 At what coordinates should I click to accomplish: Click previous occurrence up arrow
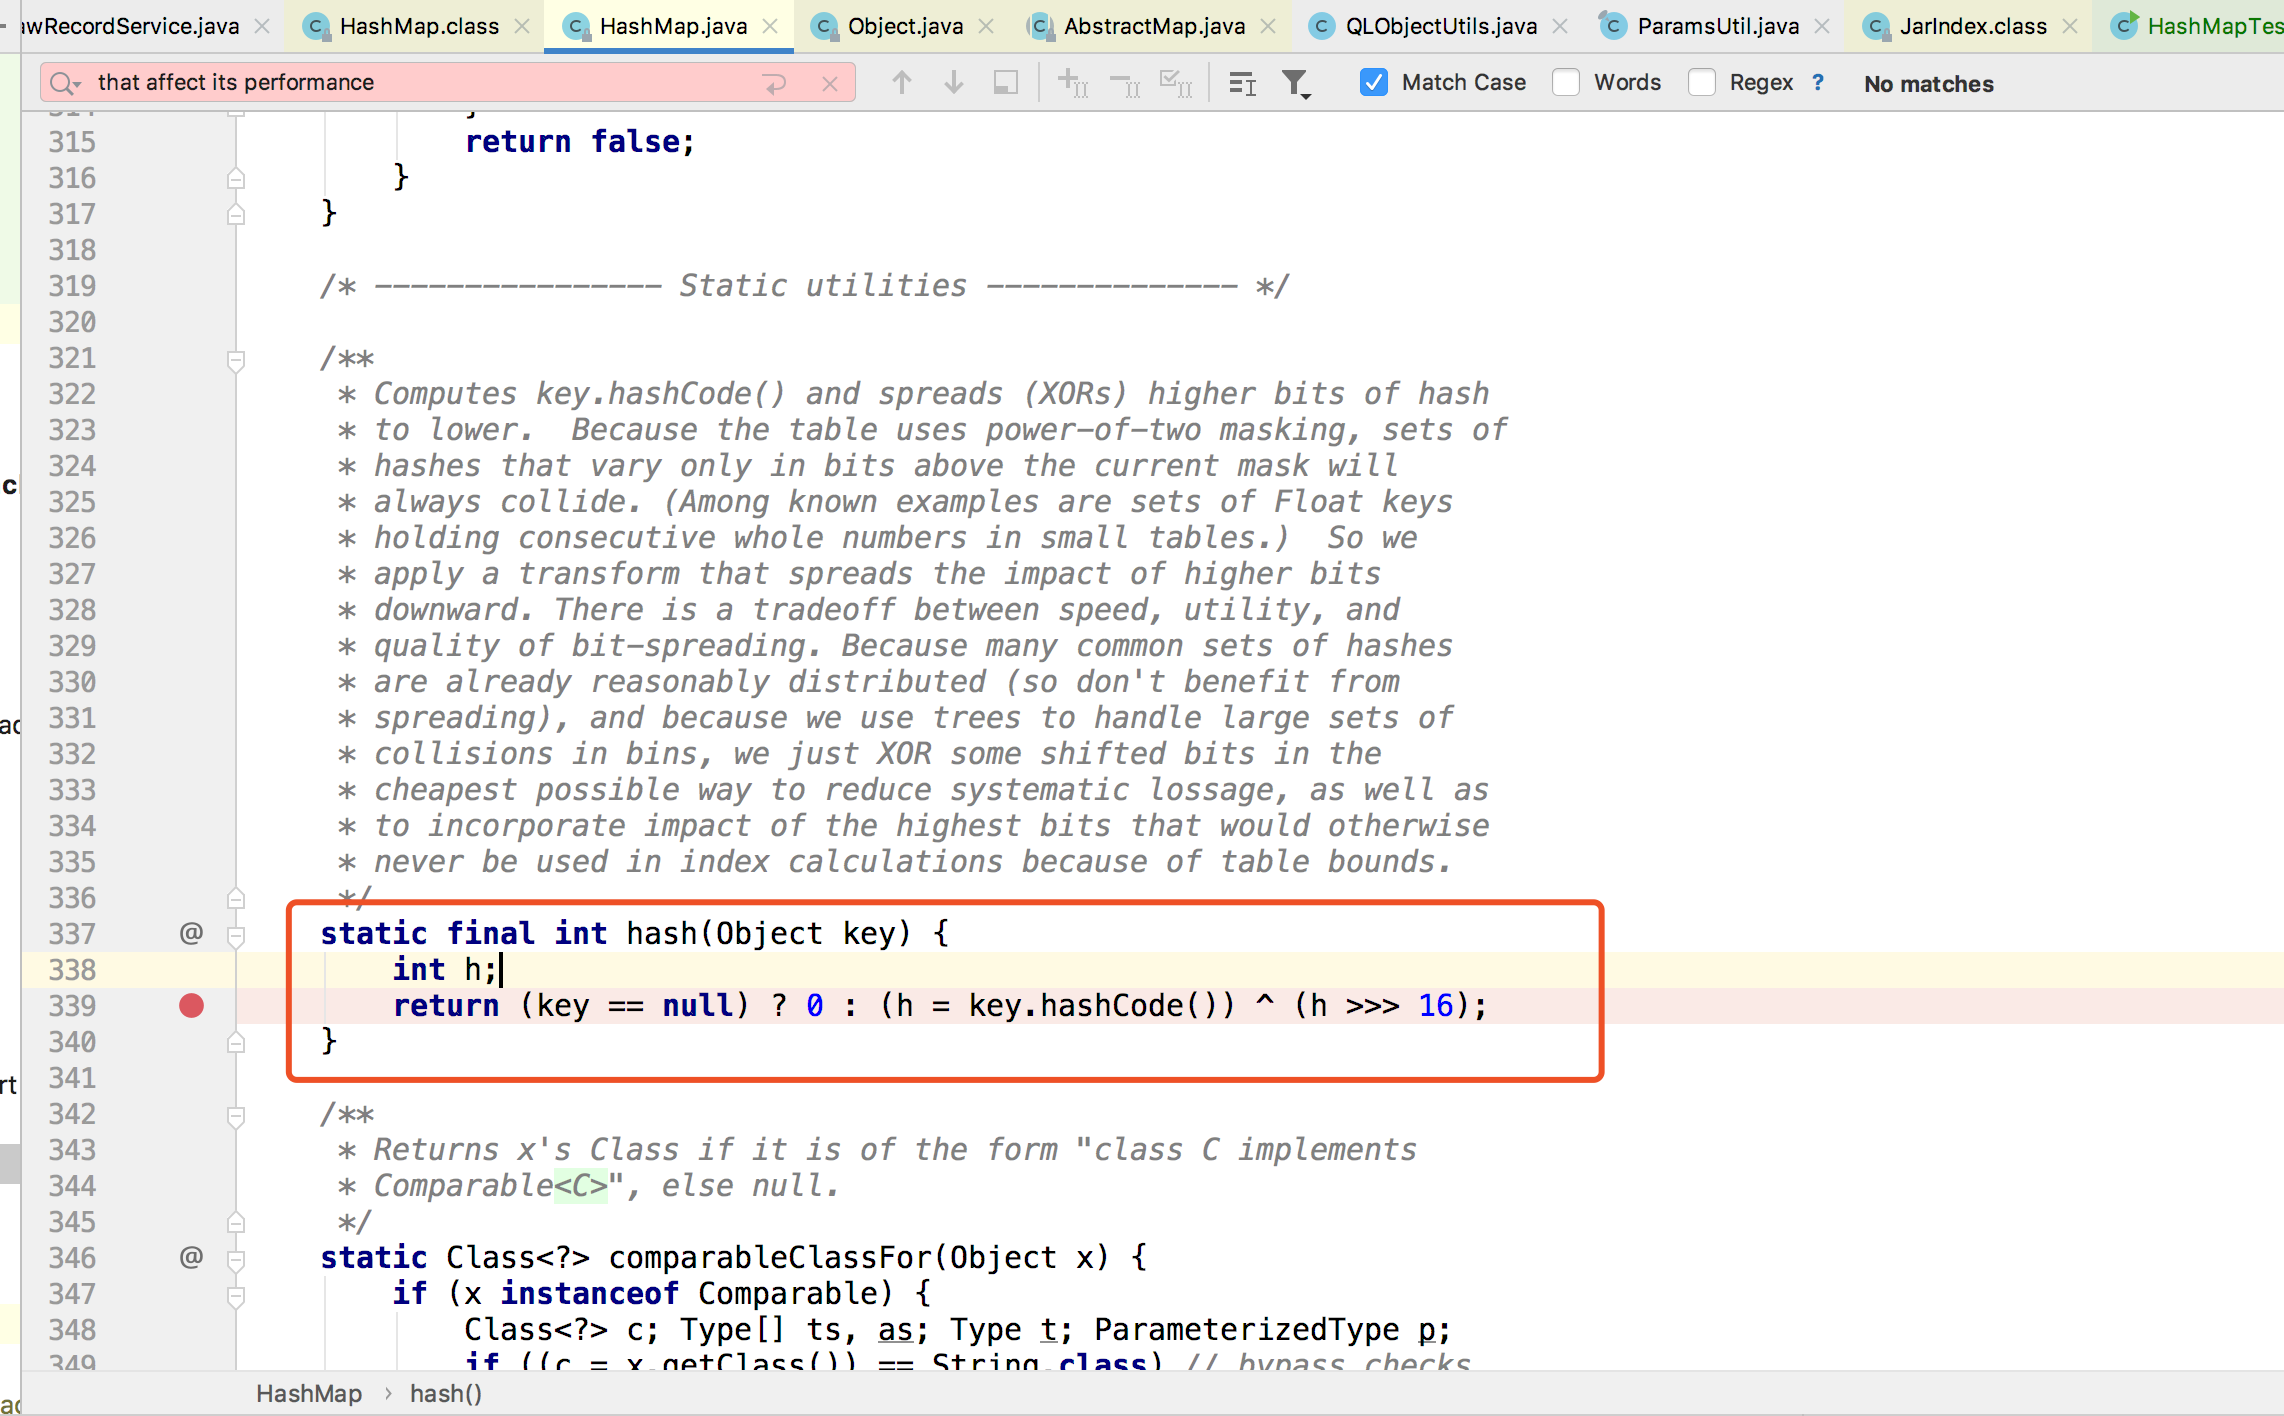point(901,83)
